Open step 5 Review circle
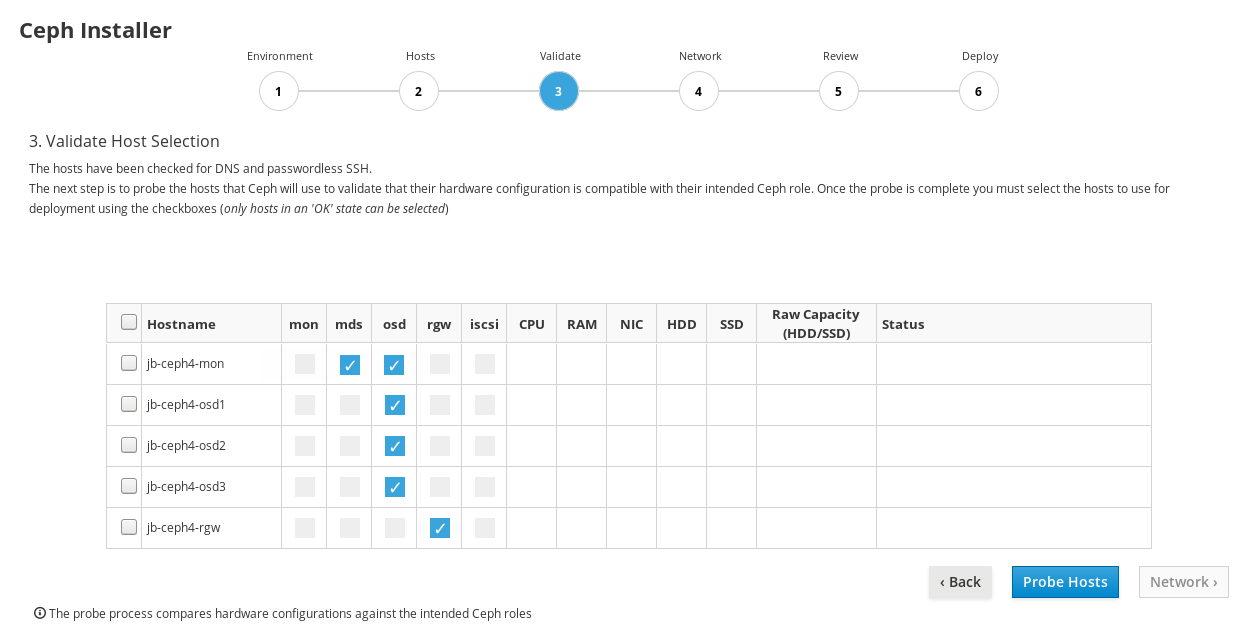 838,91
